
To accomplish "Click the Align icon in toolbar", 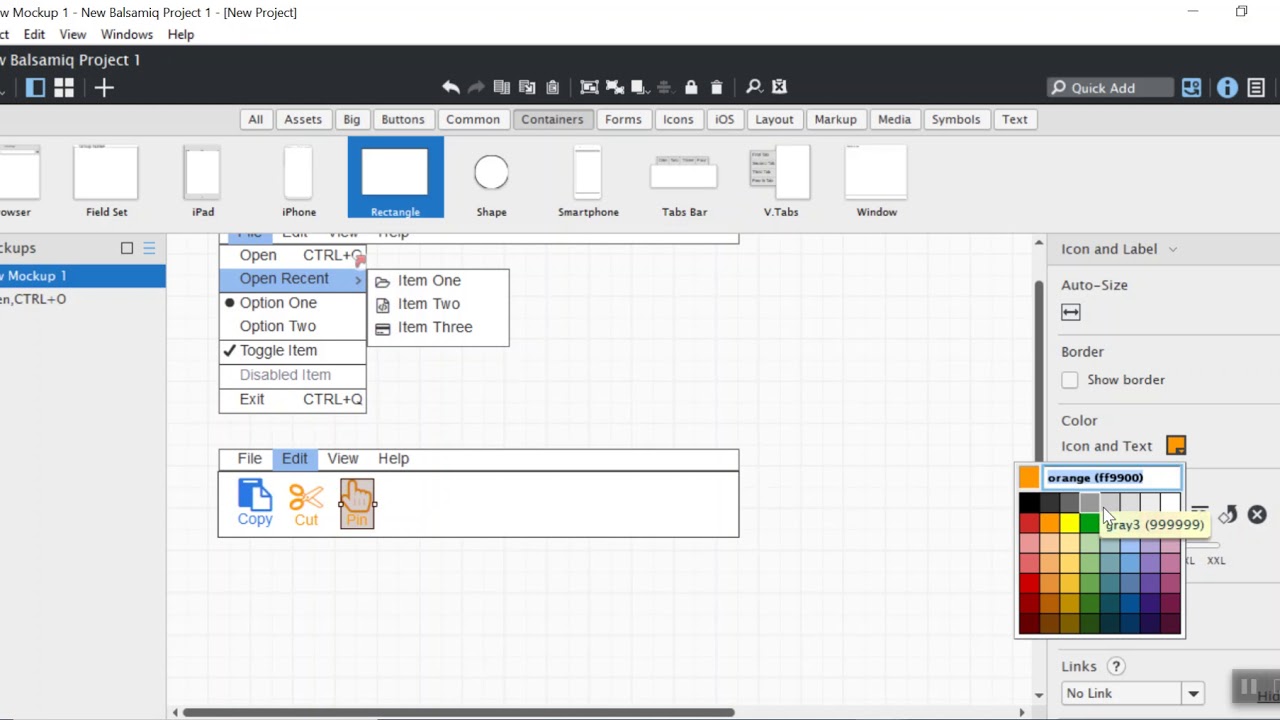I will point(664,88).
